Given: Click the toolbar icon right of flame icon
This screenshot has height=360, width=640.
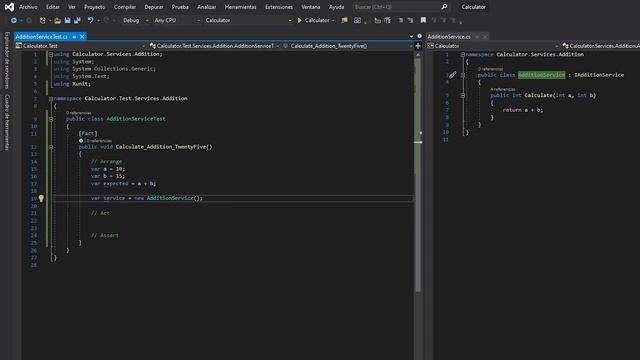Looking at the screenshot, I should pos(358,20).
